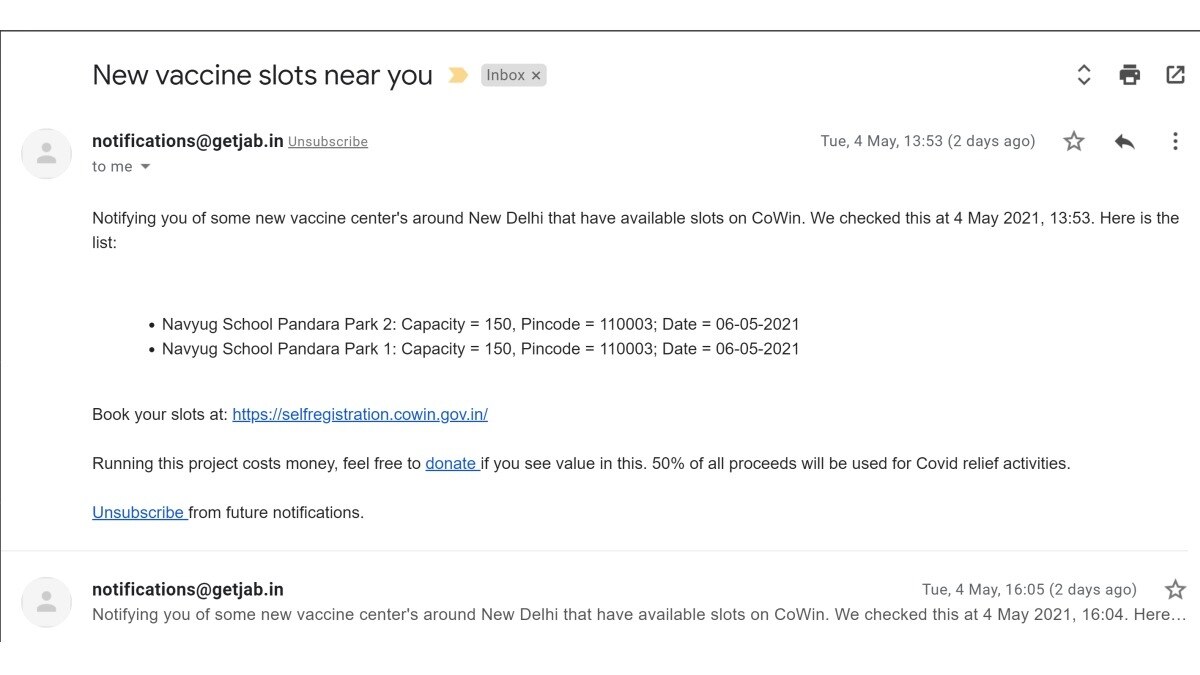Follow the donate link

[451, 463]
